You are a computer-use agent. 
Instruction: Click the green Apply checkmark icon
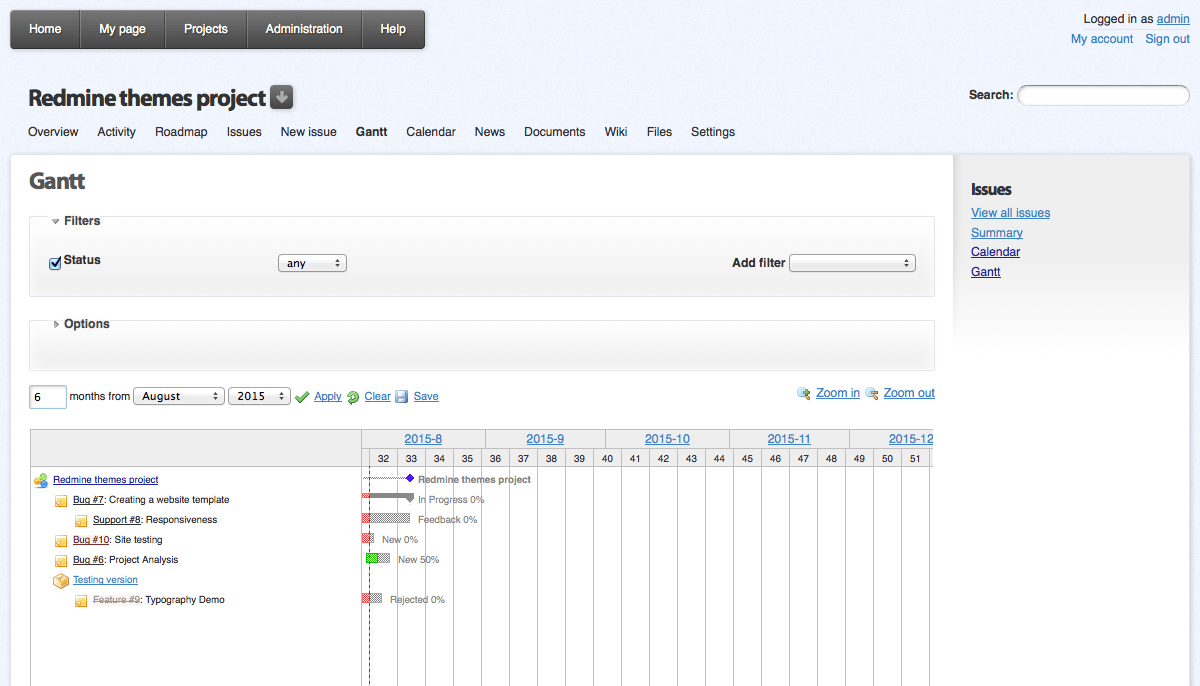pos(302,397)
